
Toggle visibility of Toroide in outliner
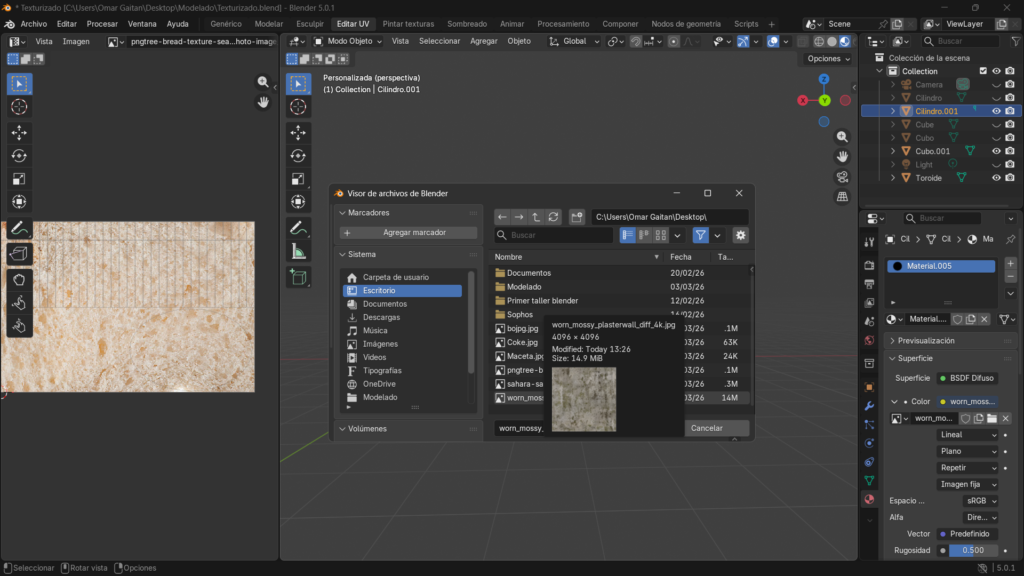996,178
